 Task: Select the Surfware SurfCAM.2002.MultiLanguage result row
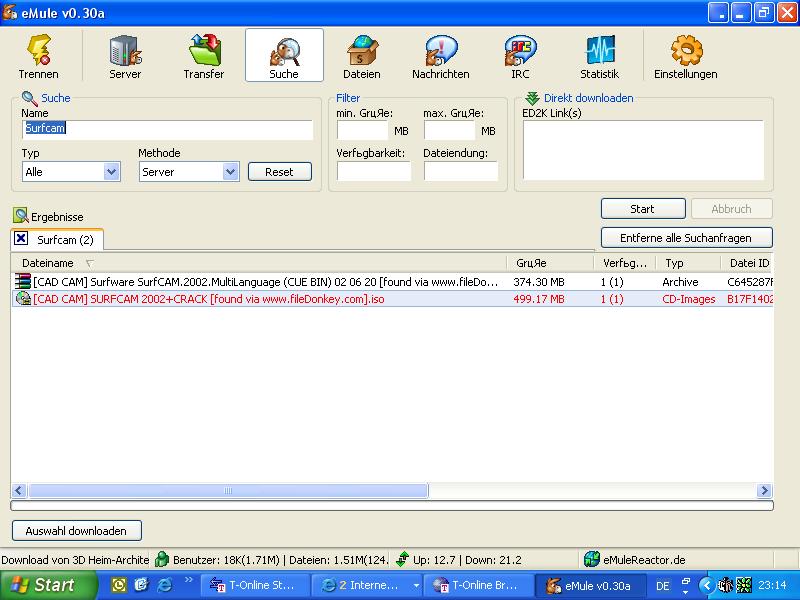[x=392, y=282]
